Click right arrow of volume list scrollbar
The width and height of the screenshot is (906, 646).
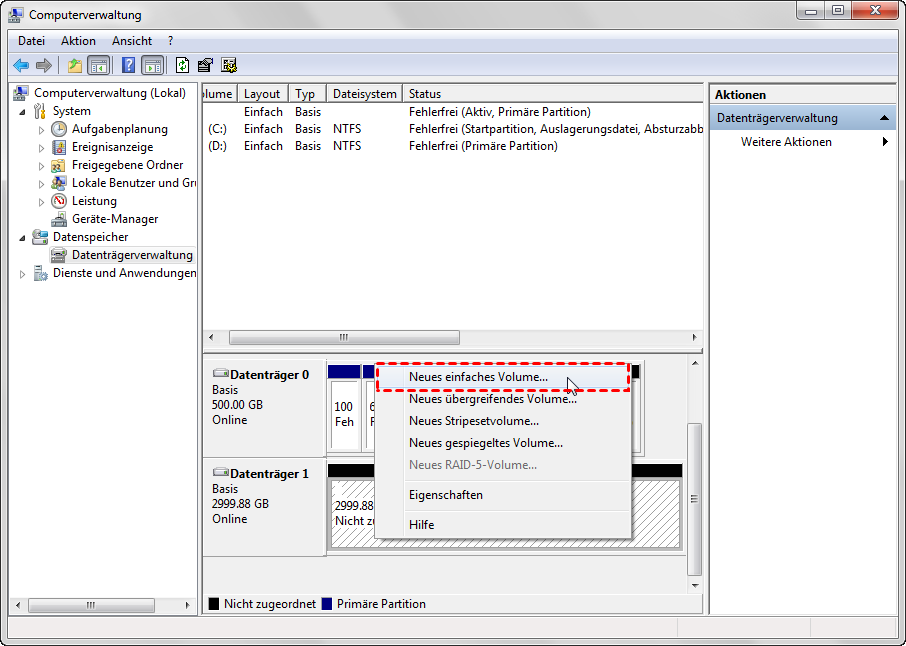[x=695, y=337]
